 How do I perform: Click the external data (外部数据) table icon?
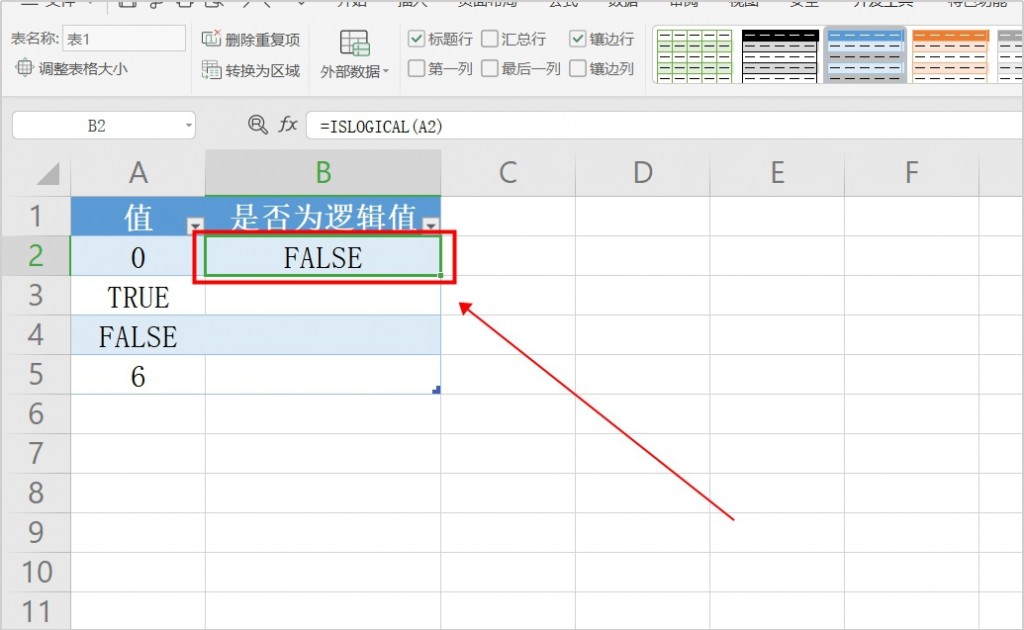(355, 44)
